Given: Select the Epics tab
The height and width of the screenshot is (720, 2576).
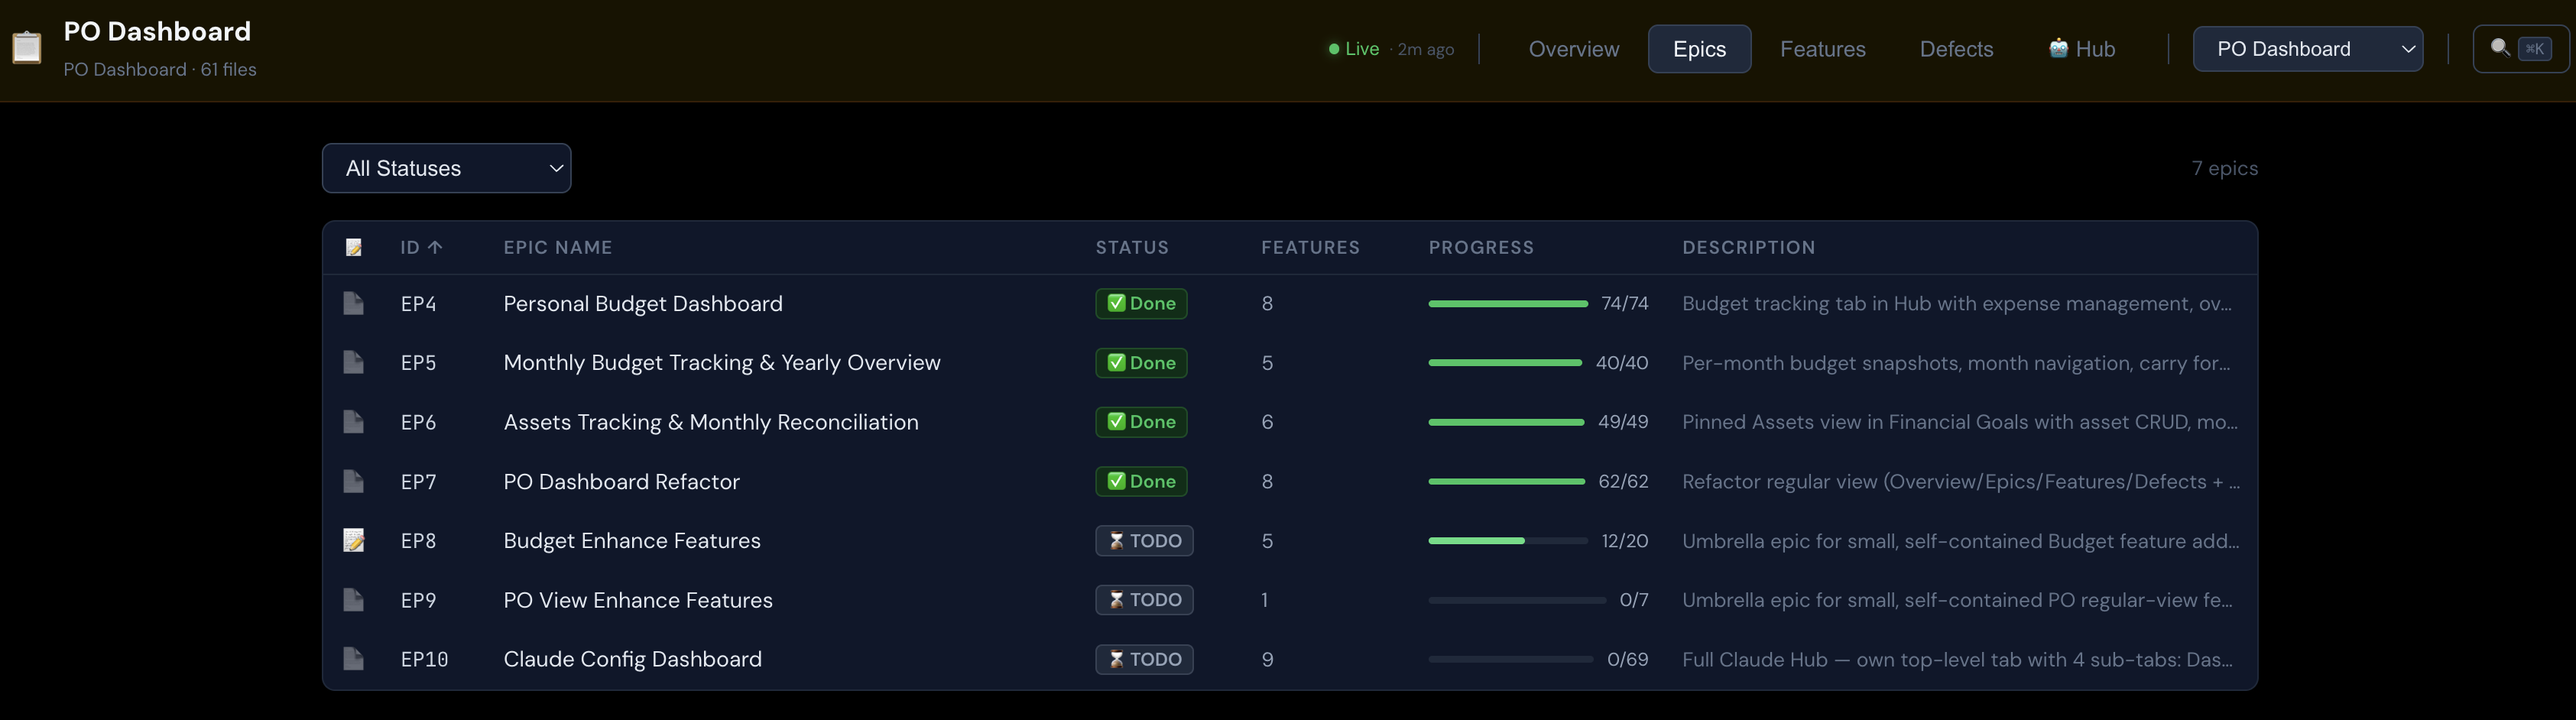Looking at the screenshot, I should [1699, 49].
